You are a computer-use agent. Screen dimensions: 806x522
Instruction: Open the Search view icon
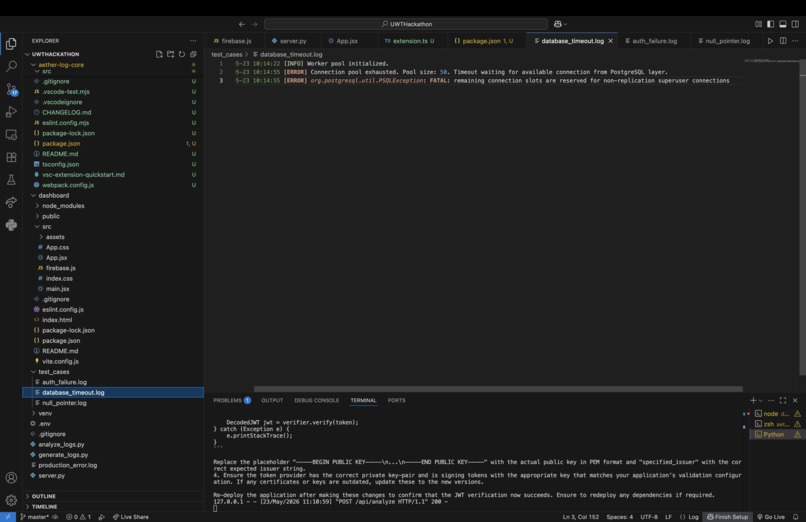[11, 66]
